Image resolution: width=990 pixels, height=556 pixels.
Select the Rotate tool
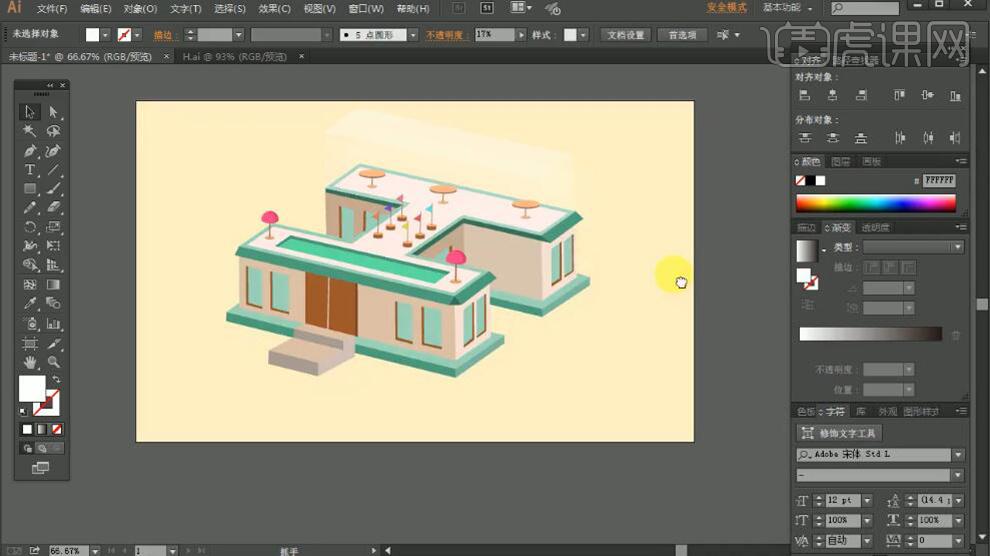coord(30,227)
